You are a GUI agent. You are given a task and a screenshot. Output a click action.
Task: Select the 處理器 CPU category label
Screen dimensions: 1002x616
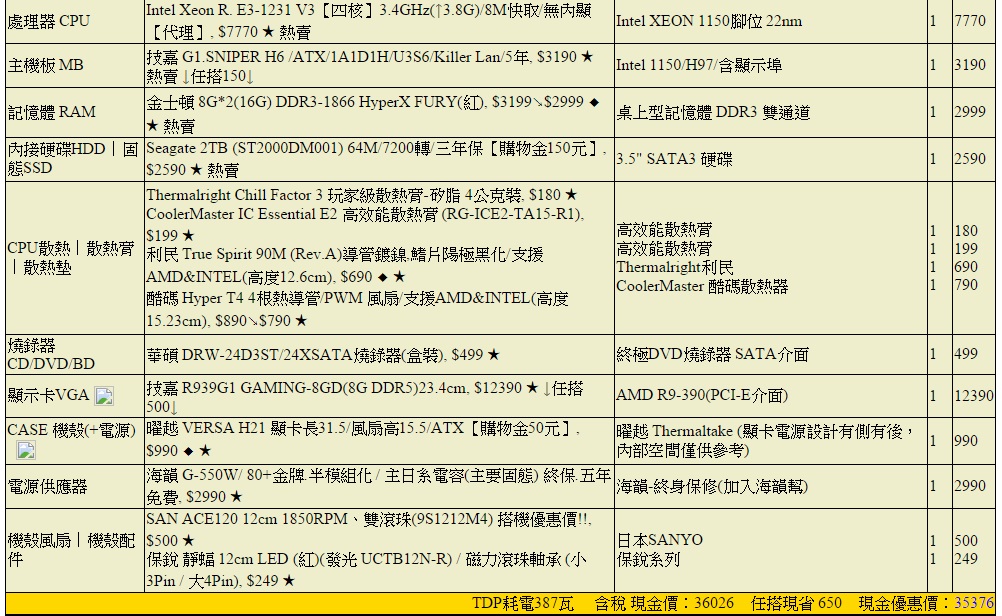click(49, 21)
